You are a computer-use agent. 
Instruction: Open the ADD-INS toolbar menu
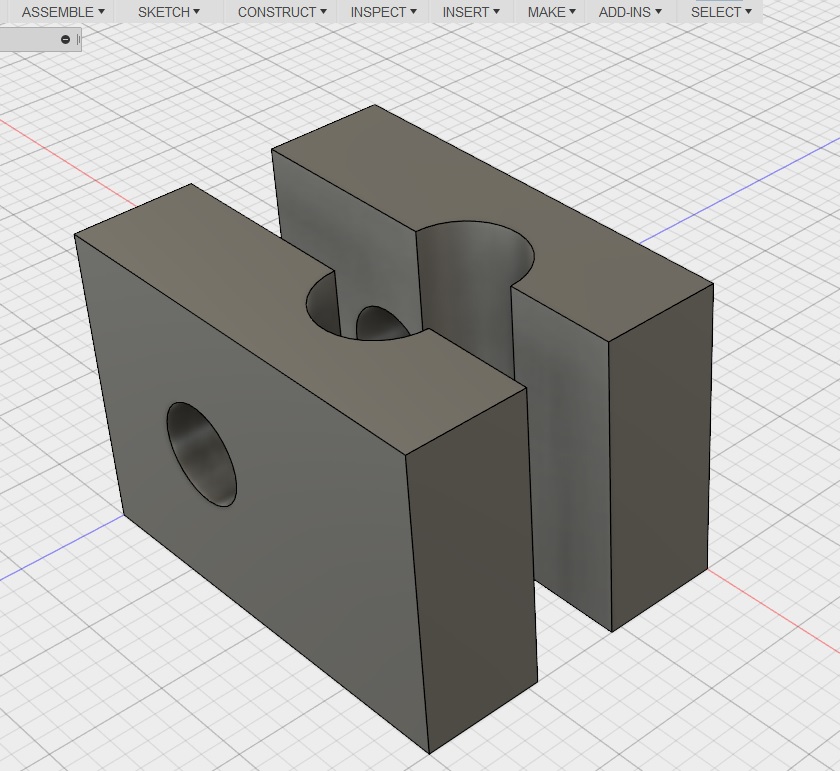(x=629, y=12)
